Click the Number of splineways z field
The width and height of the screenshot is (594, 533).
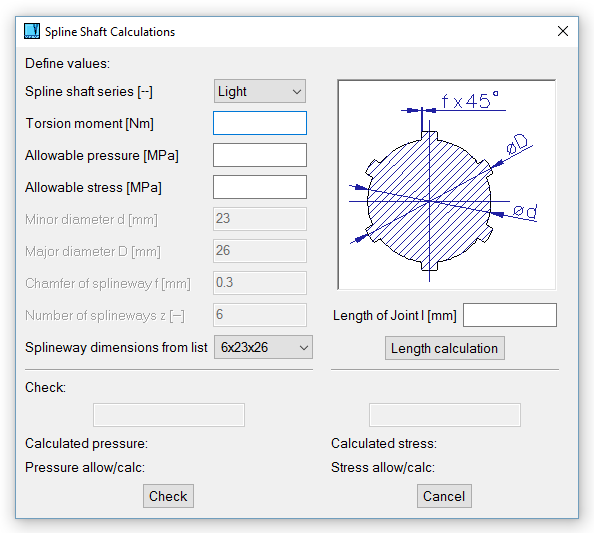click(260, 315)
